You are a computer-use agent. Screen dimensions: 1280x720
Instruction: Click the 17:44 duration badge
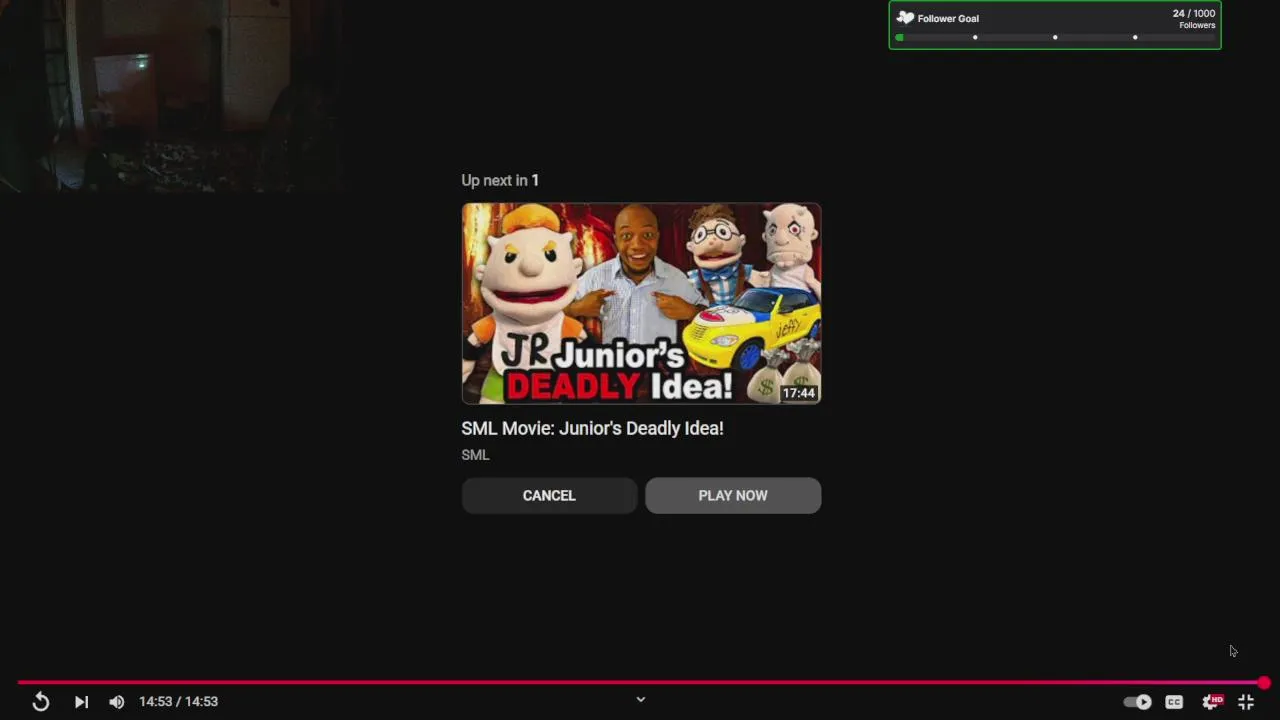(x=799, y=393)
